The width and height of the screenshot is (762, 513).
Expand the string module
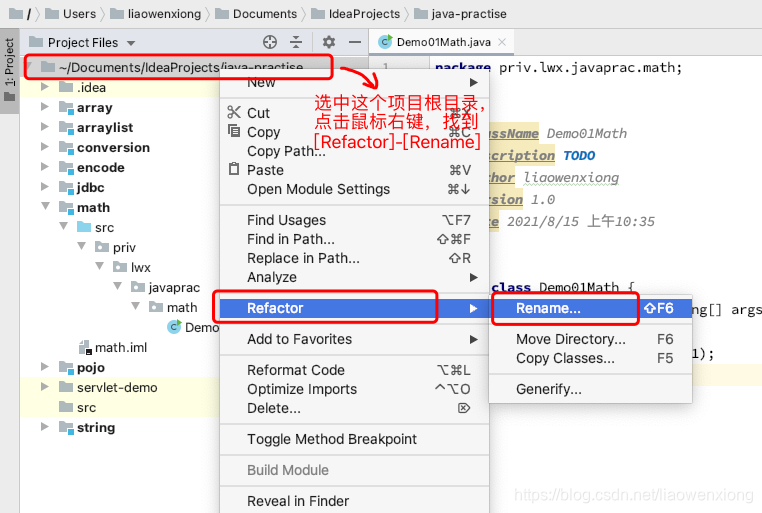pos(45,427)
